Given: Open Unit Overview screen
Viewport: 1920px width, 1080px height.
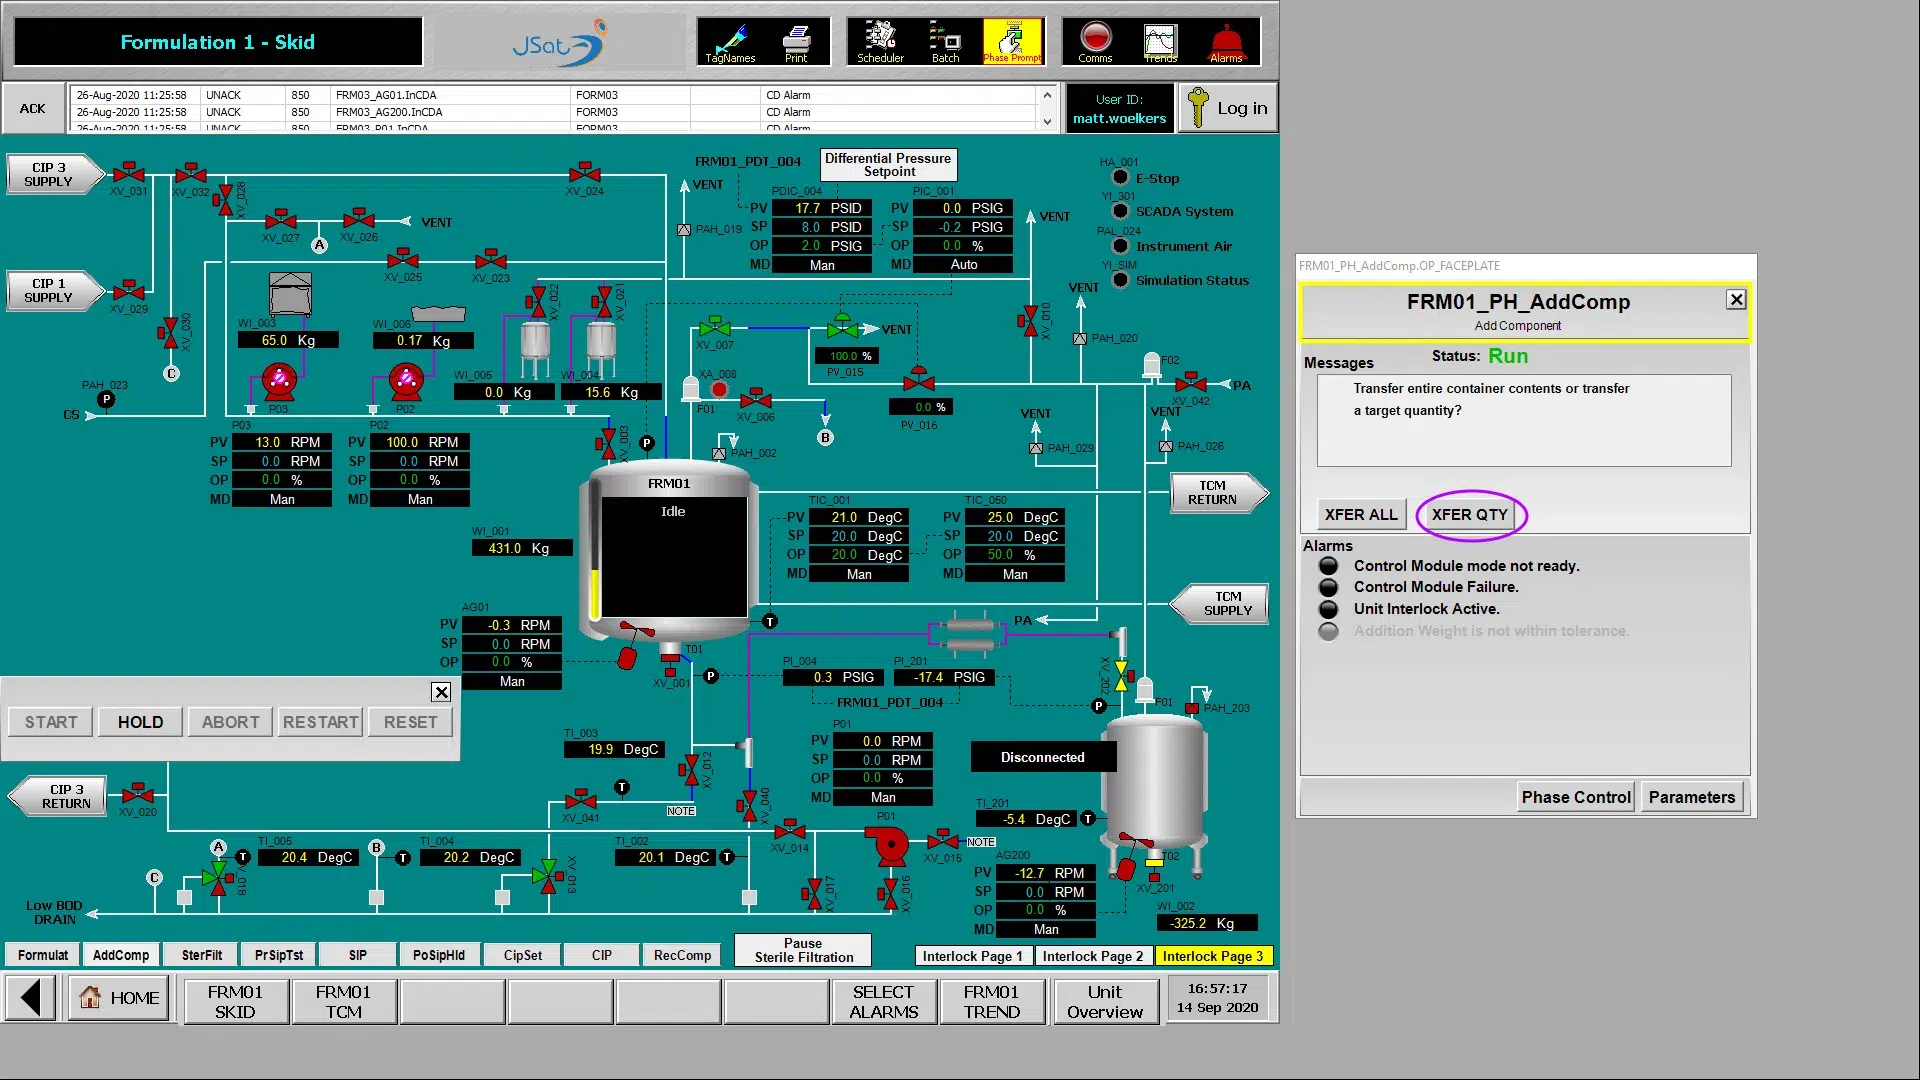Looking at the screenshot, I should 1104,1001.
